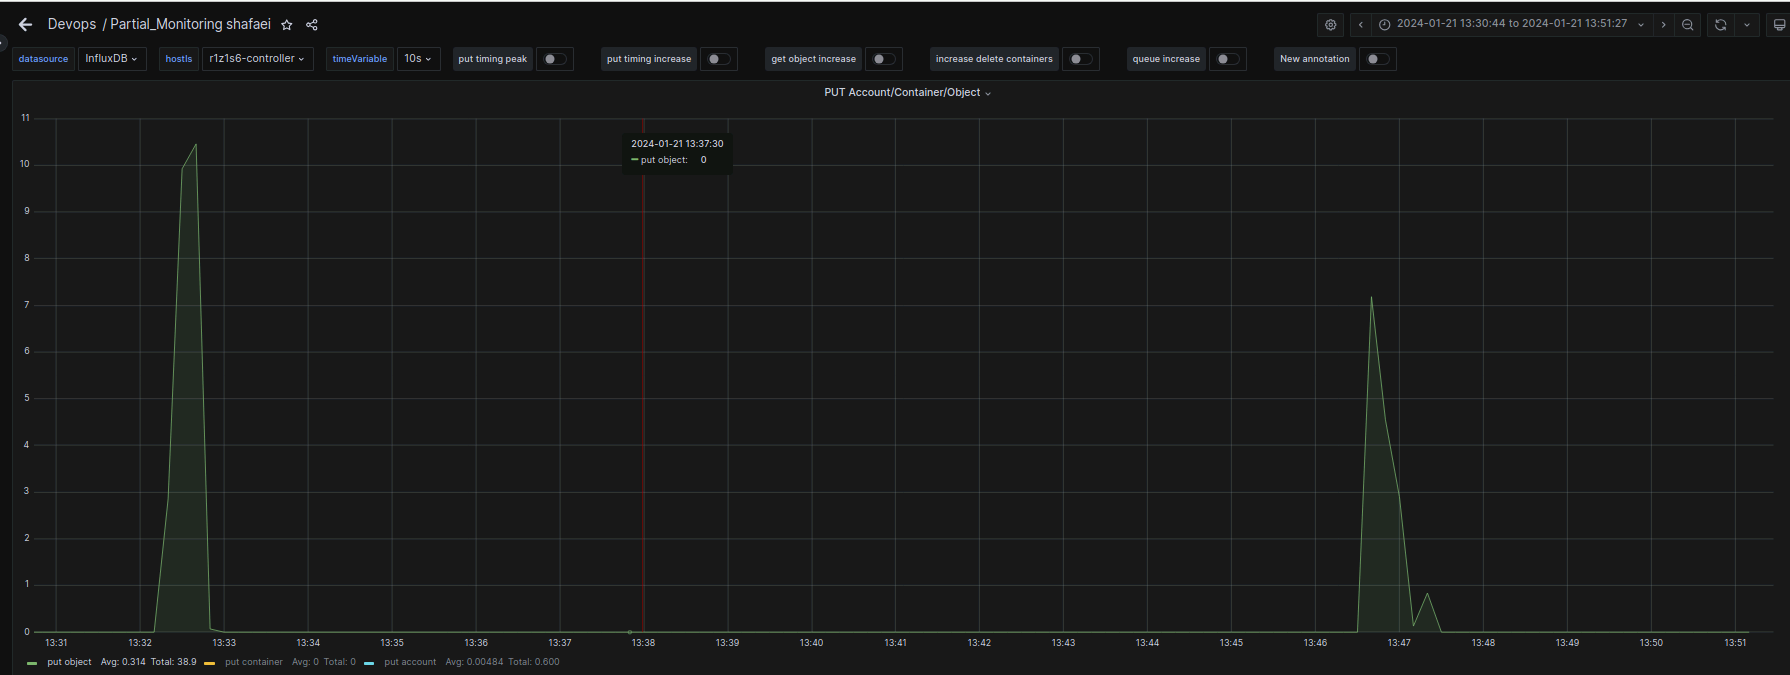This screenshot has width=1790, height=675.
Task: Click the share dashboard icon
Action: (x=312, y=25)
